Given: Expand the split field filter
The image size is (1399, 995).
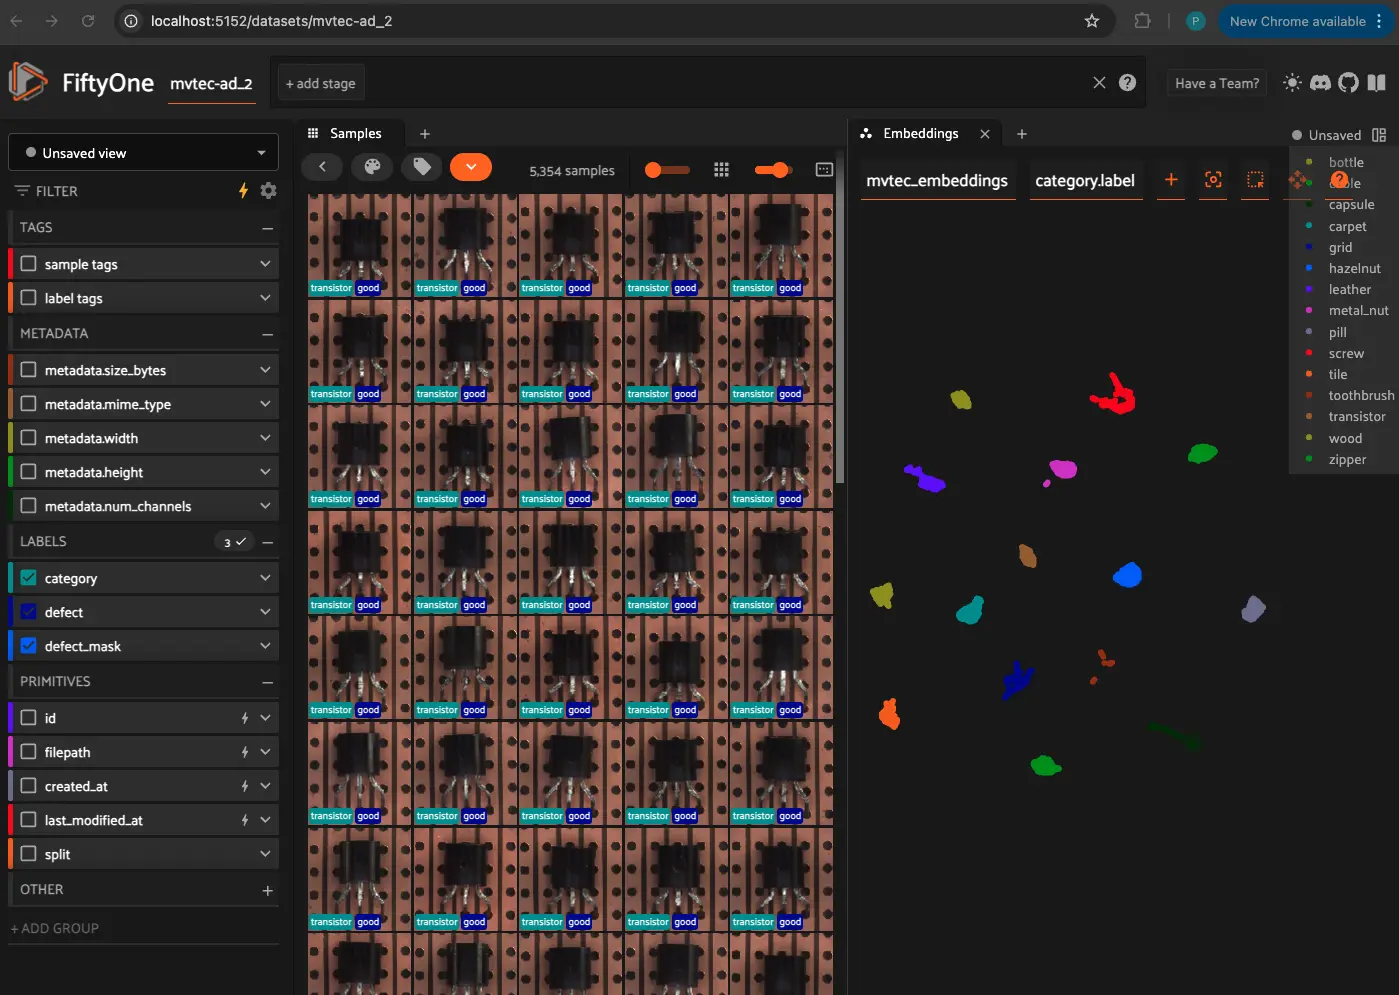Looking at the screenshot, I should (265, 854).
